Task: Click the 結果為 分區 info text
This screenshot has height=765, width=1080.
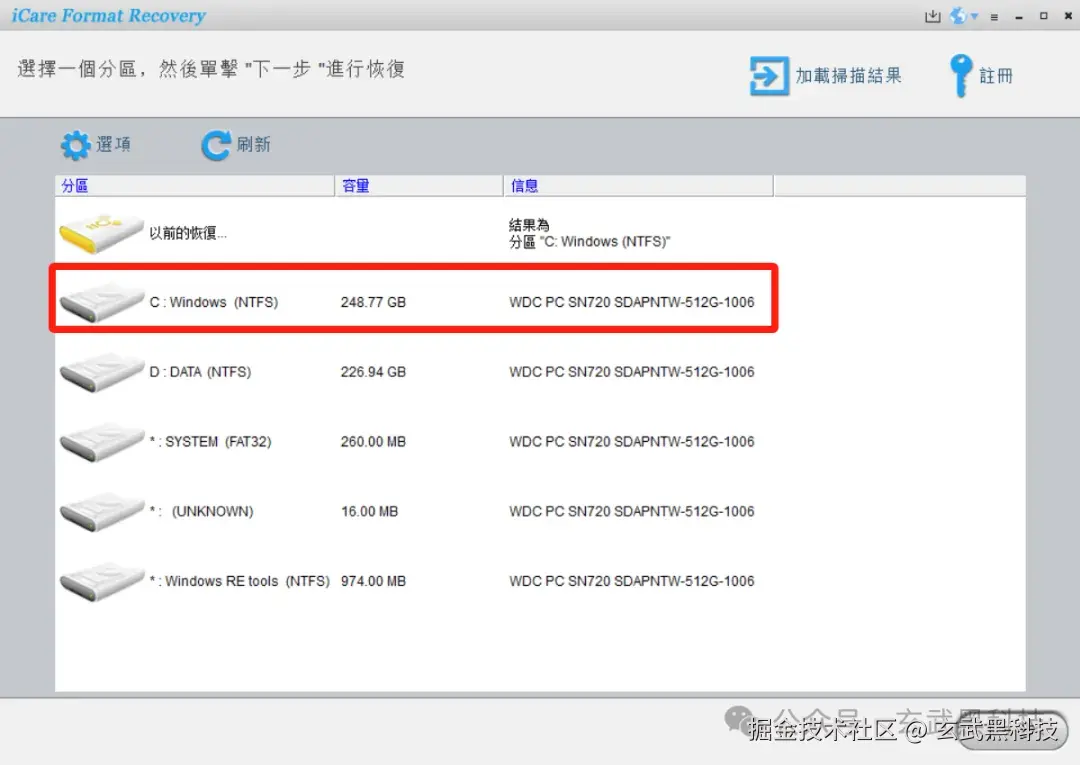Action: pyautogui.click(x=590, y=233)
